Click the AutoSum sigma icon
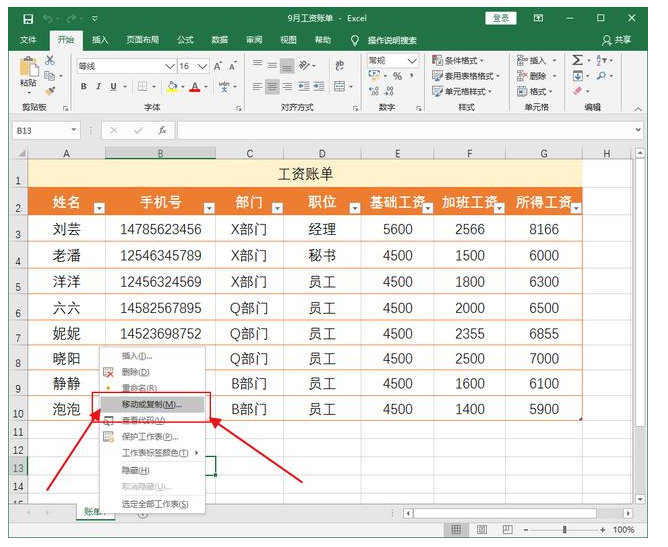668x547 pixels. tap(578, 60)
